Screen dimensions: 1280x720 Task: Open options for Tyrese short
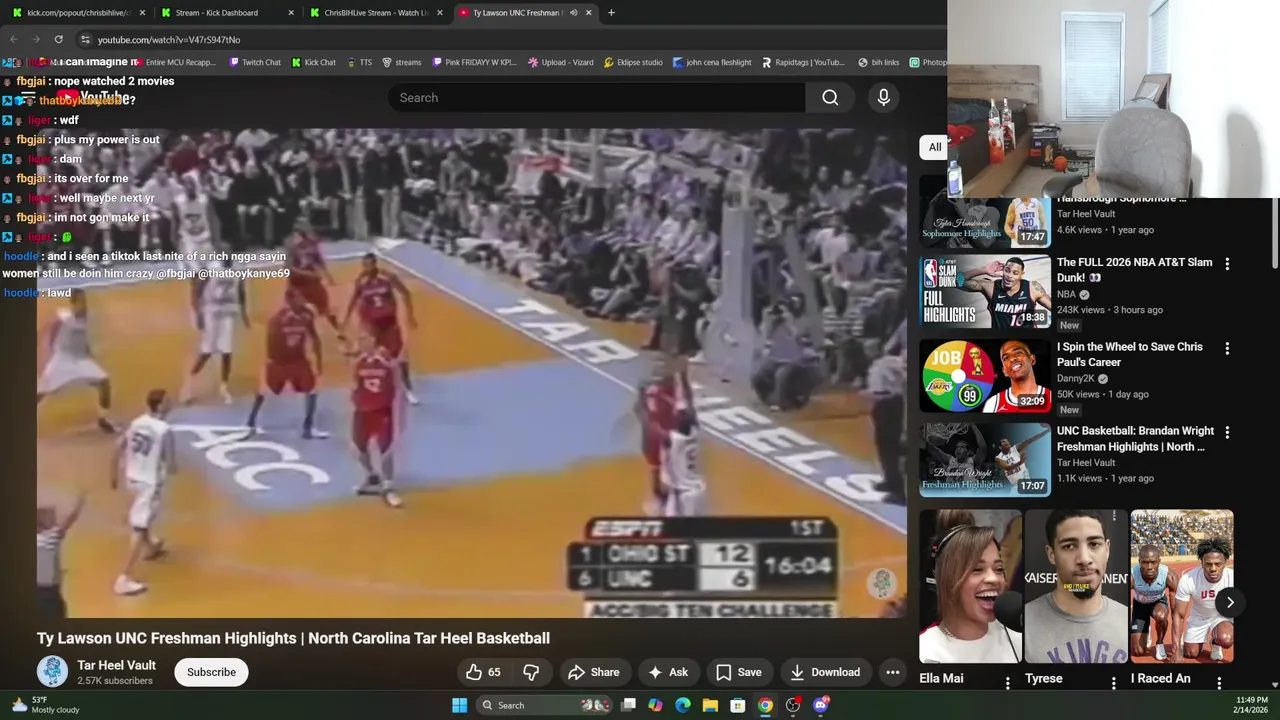click(1113, 682)
